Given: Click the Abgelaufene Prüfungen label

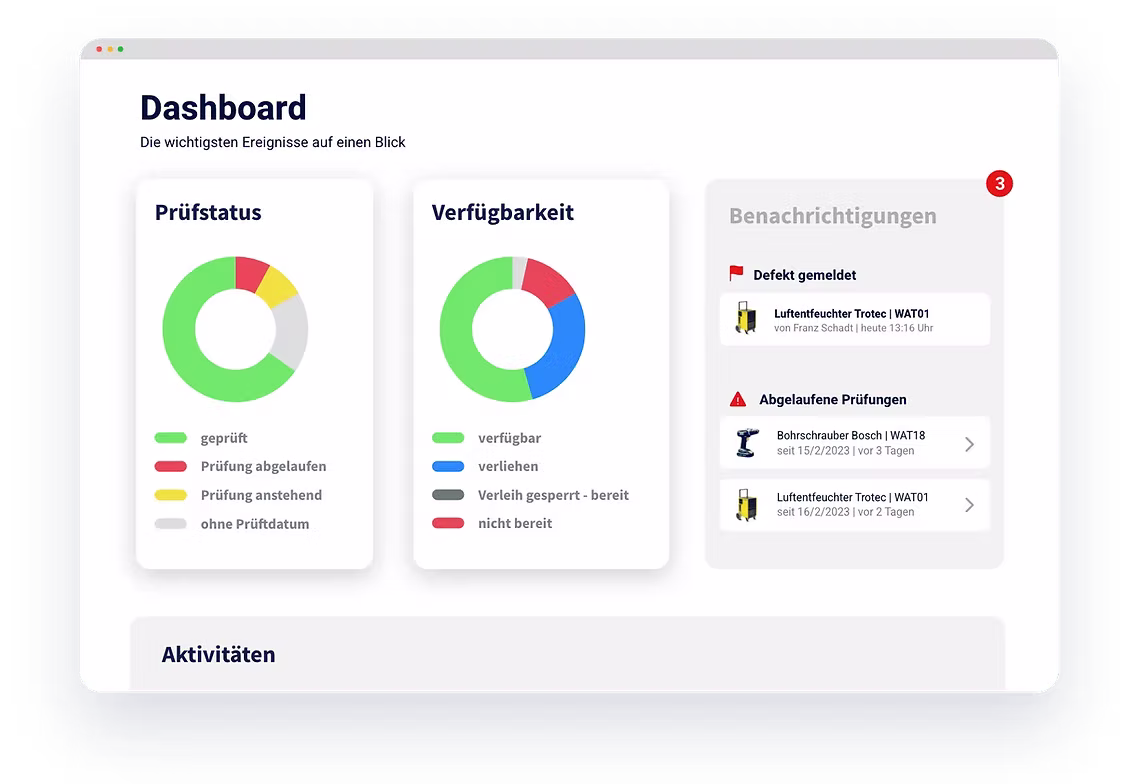Looking at the screenshot, I should (832, 399).
